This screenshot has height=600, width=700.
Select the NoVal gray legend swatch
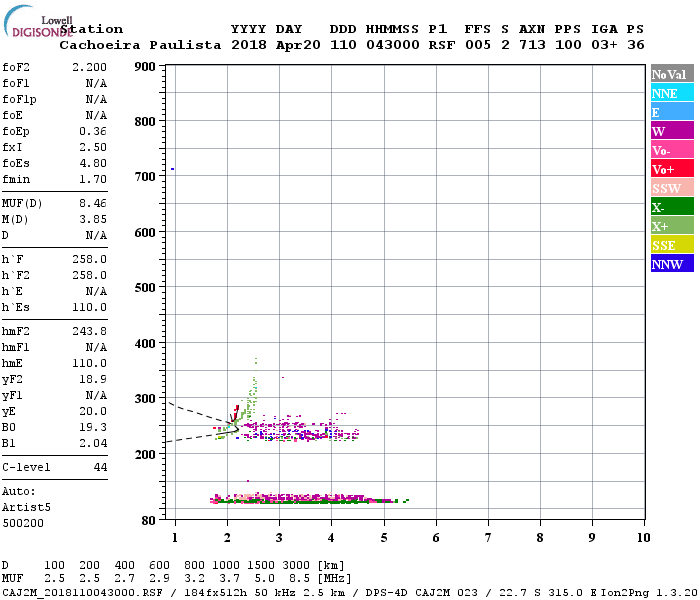(x=672, y=74)
